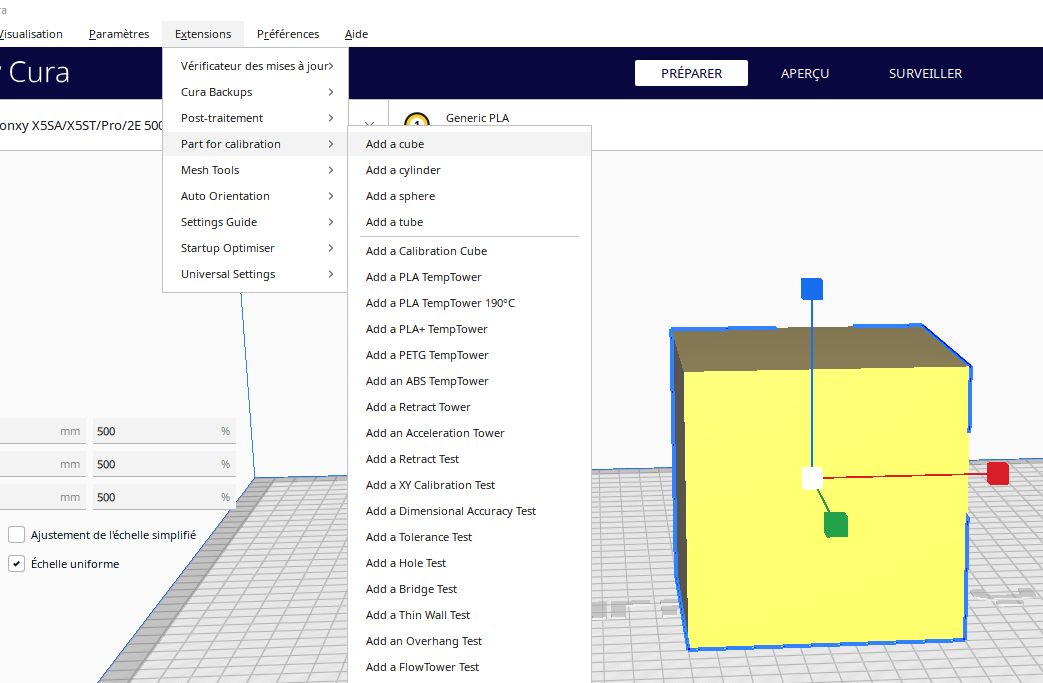Pick Add a Hole Test
Viewport: 1043px width, 683px height.
tap(470, 562)
